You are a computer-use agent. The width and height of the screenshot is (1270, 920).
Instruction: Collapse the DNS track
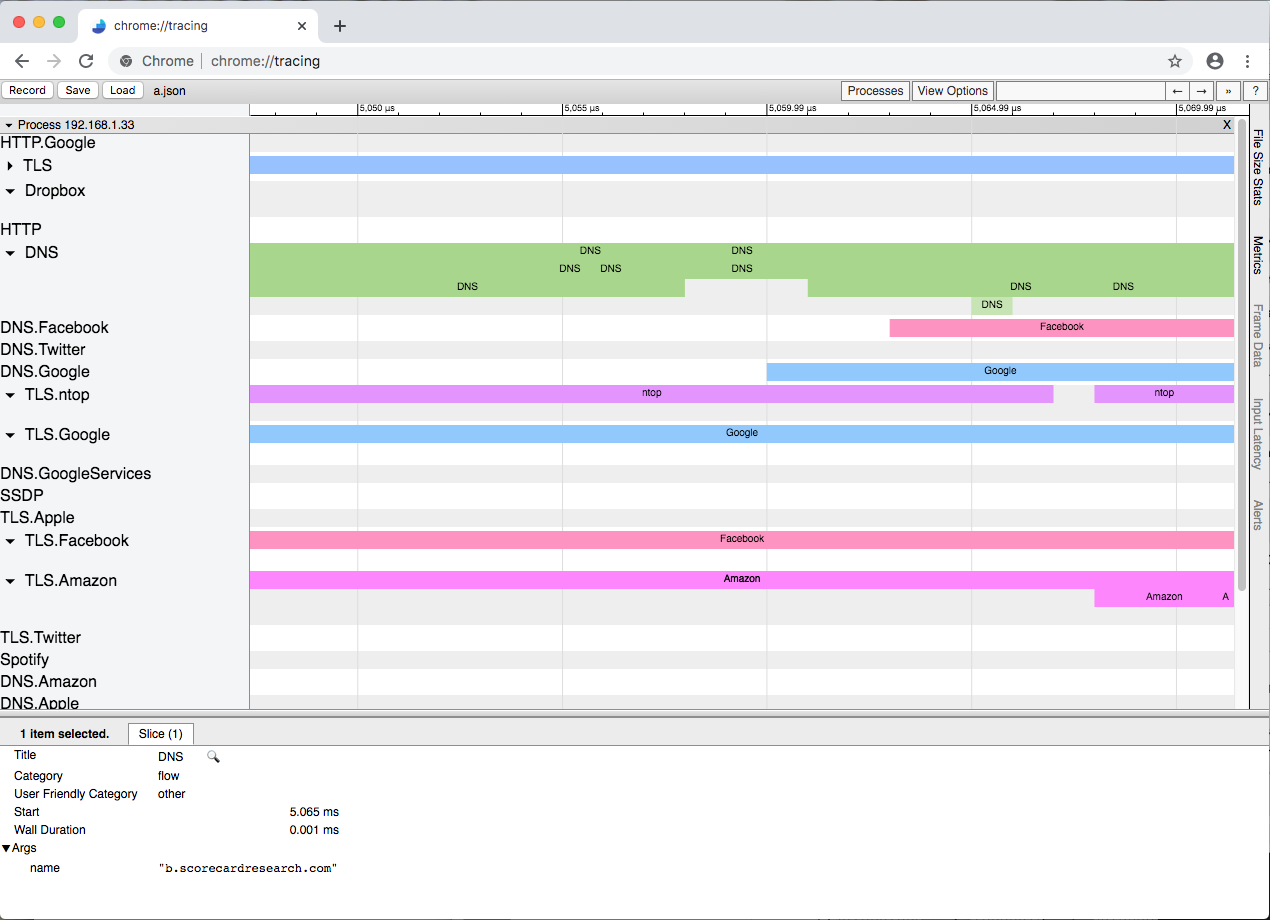click(x=11, y=253)
